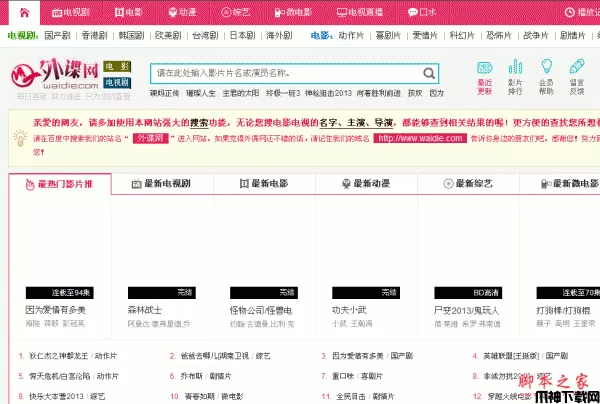This screenshot has height=404, width=600.
Task: Open ranked item 狄仁杰之神都龙王
Action: (x=59, y=356)
